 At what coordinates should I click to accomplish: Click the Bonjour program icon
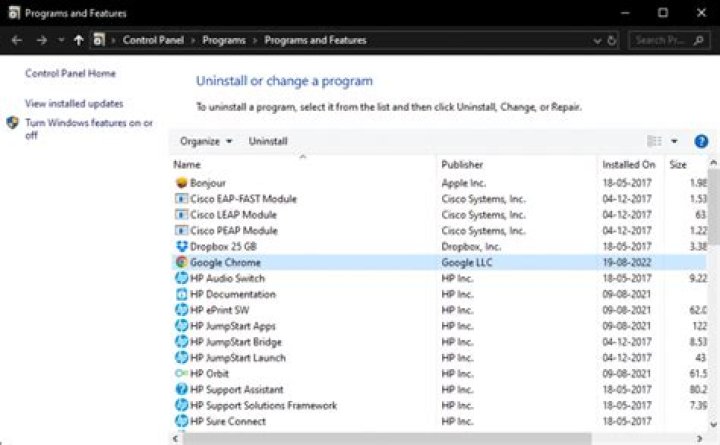(x=181, y=183)
